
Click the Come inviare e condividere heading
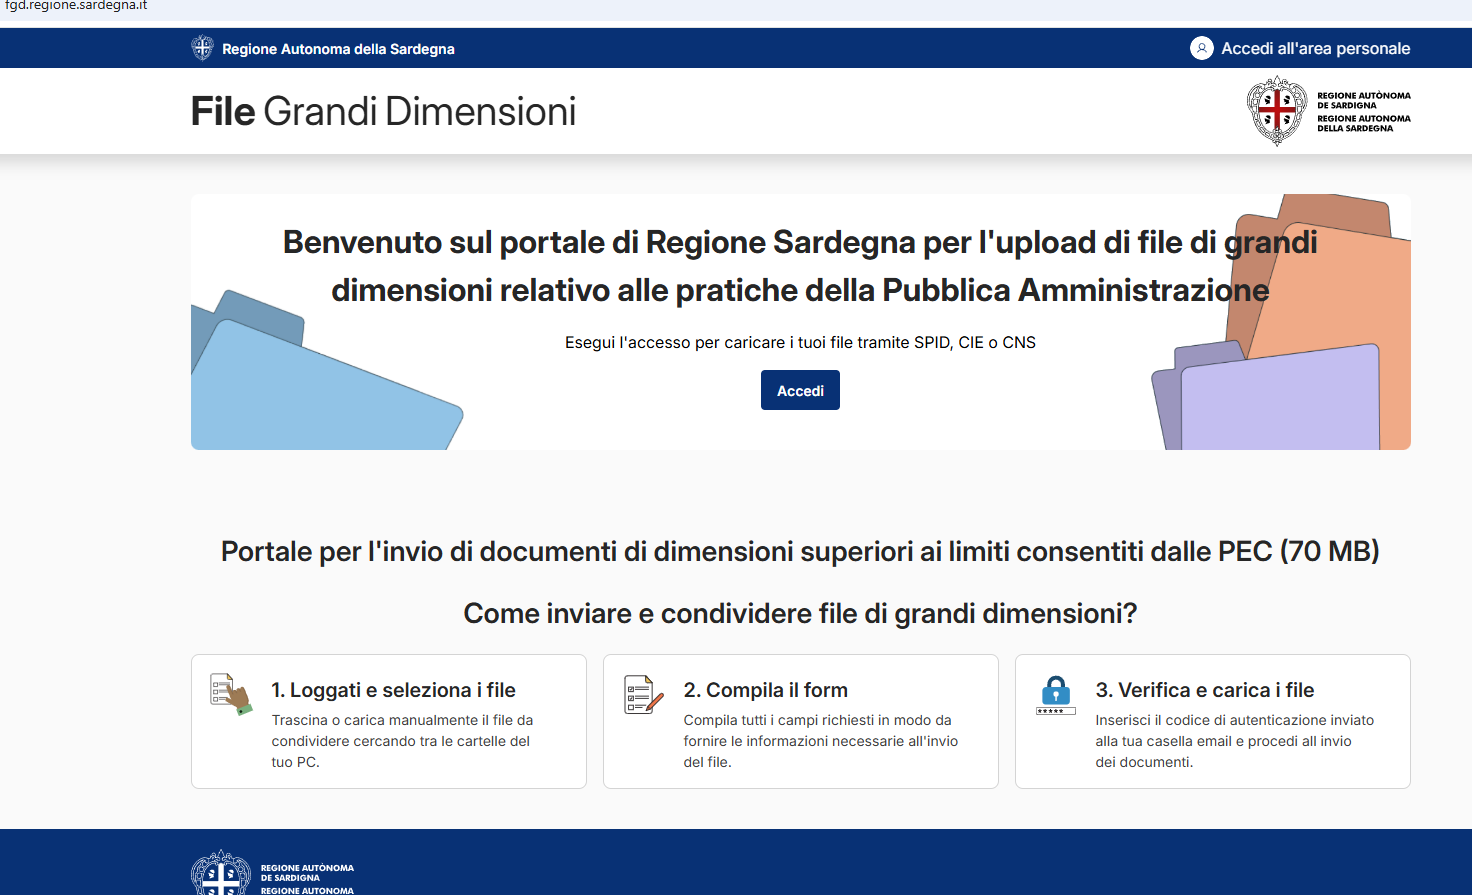coord(800,613)
